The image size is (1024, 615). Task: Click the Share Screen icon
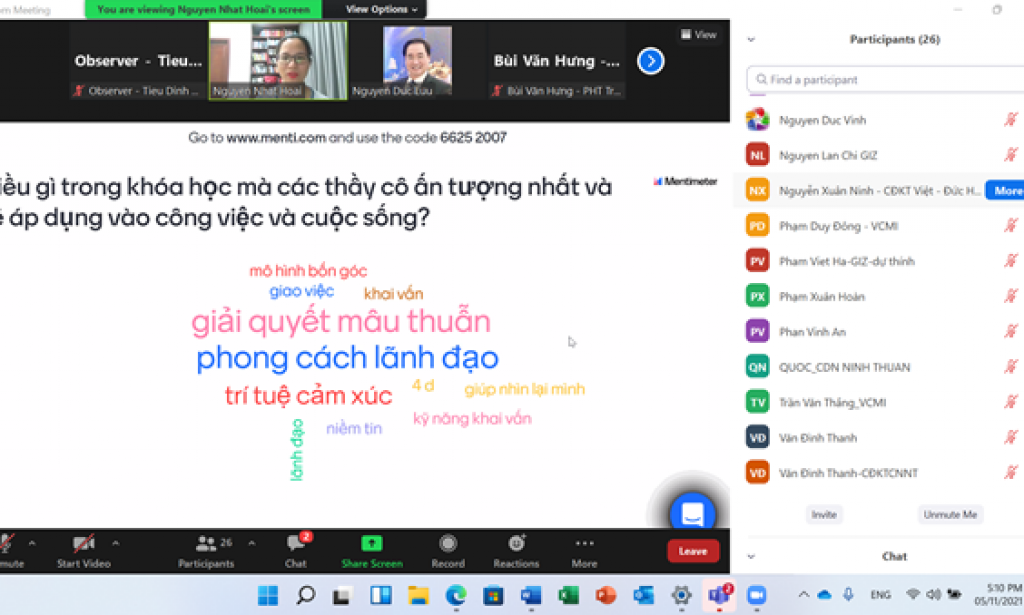pyautogui.click(x=371, y=544)
